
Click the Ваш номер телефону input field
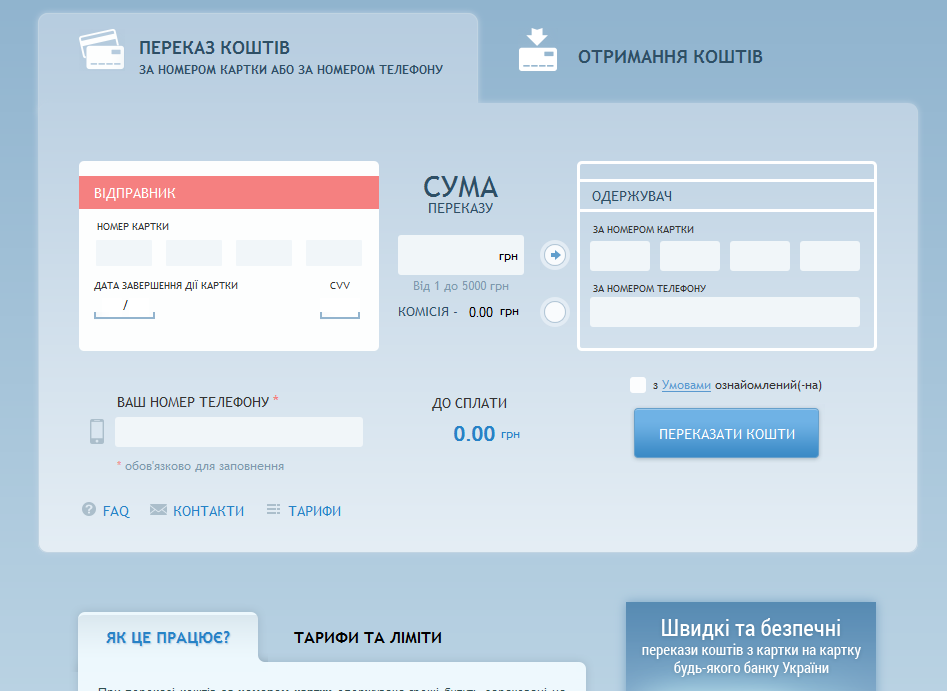pyautogui.click(x=239, y=432)
